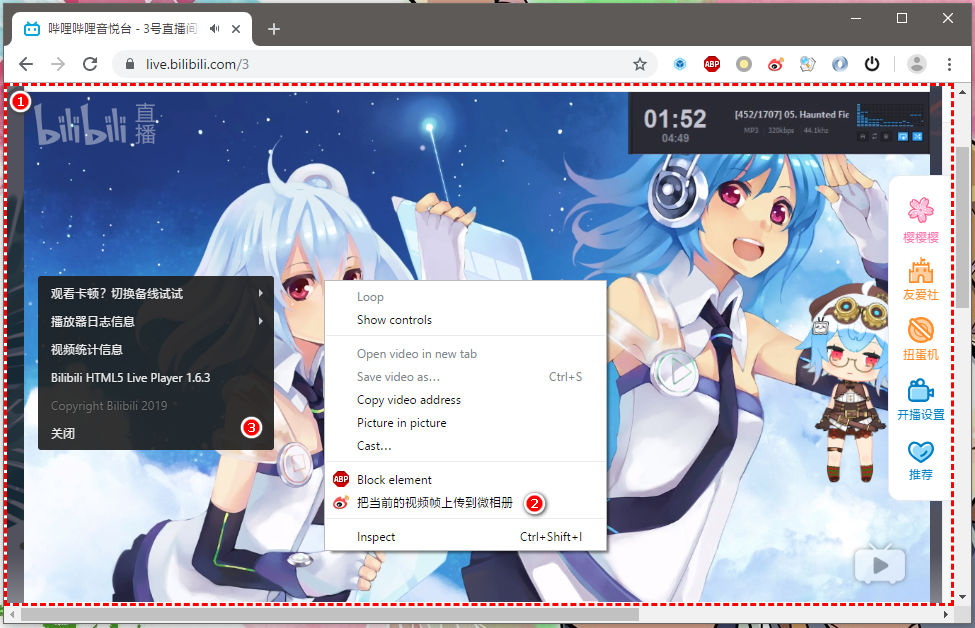Click Copyright Bilibili 2019 text

pos(109,405)
